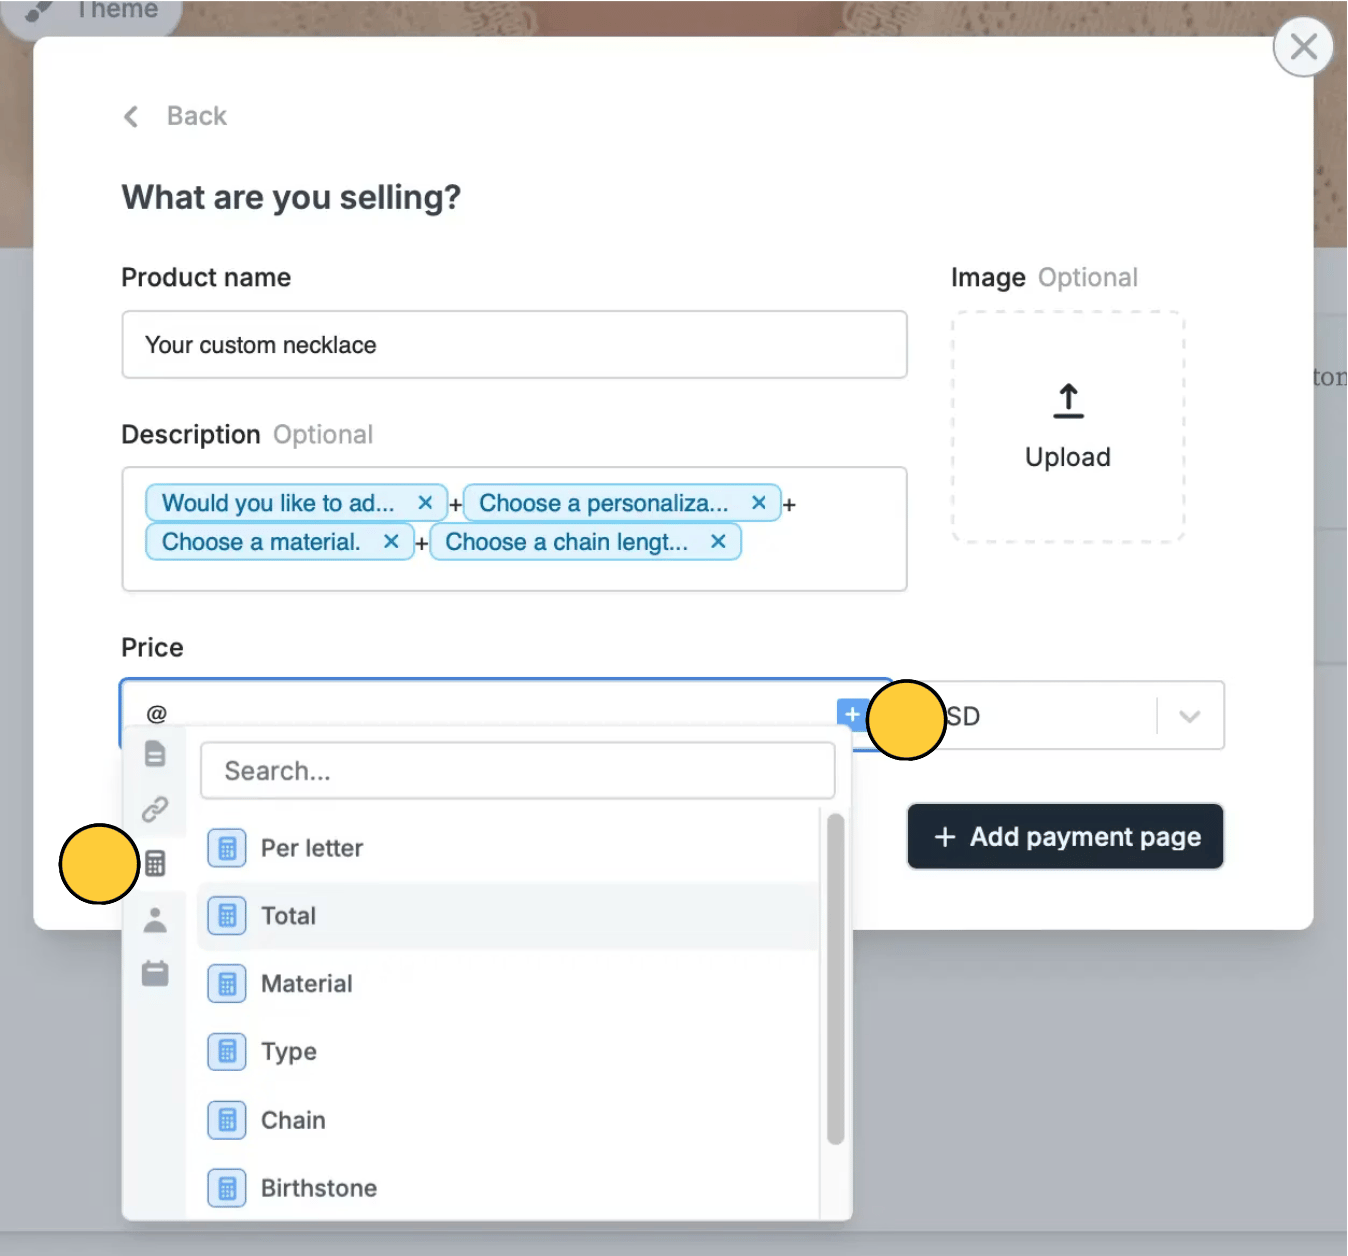Click the blue plus button in Price field
Screen dimensions: 1348x1256
852,714
